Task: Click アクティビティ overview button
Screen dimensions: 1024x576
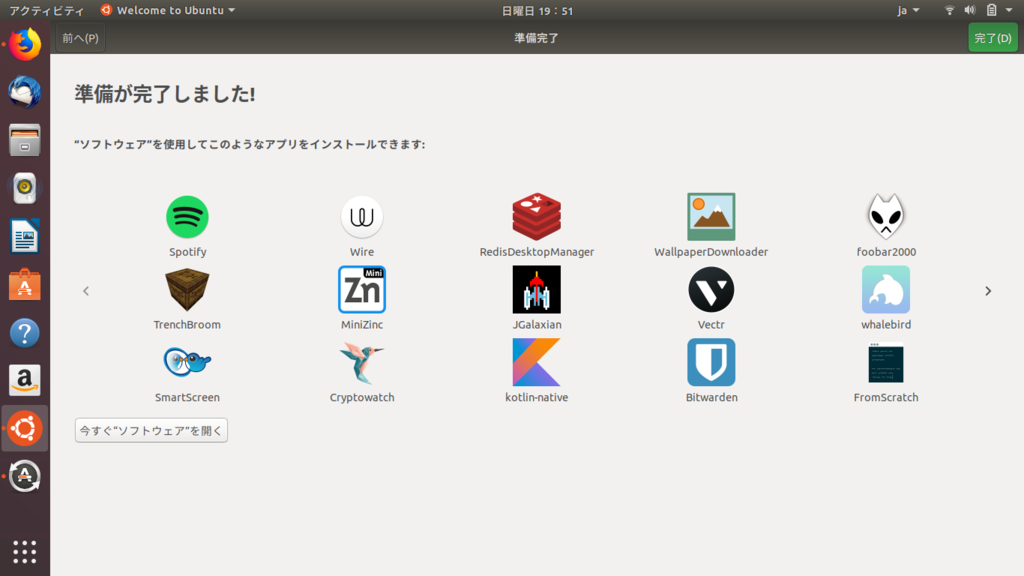Action: point(46,10)
